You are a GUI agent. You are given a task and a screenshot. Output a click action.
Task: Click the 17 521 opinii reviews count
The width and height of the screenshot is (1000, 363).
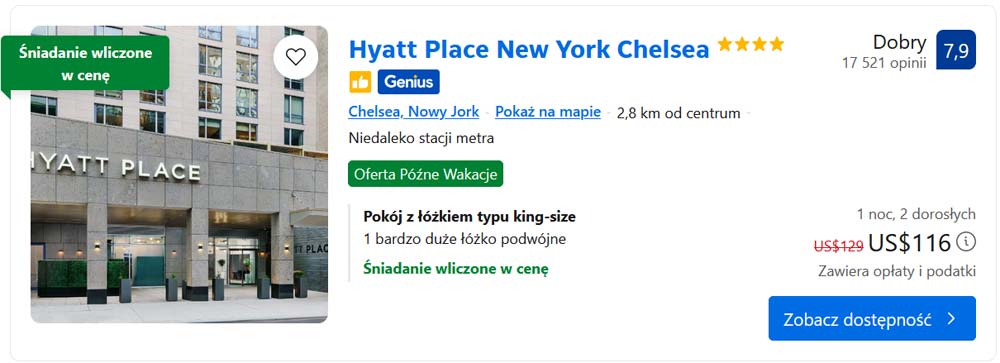pyautogui.click(x=884, y=63)
